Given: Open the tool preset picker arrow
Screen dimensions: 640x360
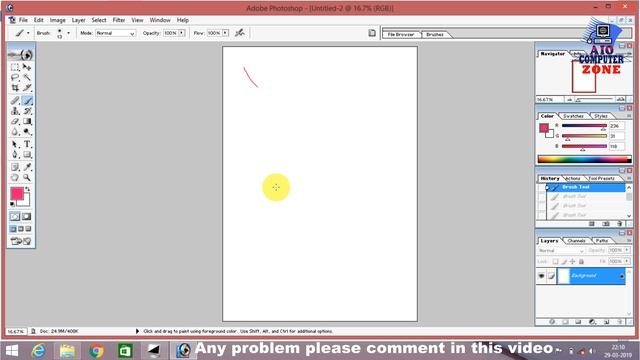Looking at the screenshot, I should tap(28, 33).
